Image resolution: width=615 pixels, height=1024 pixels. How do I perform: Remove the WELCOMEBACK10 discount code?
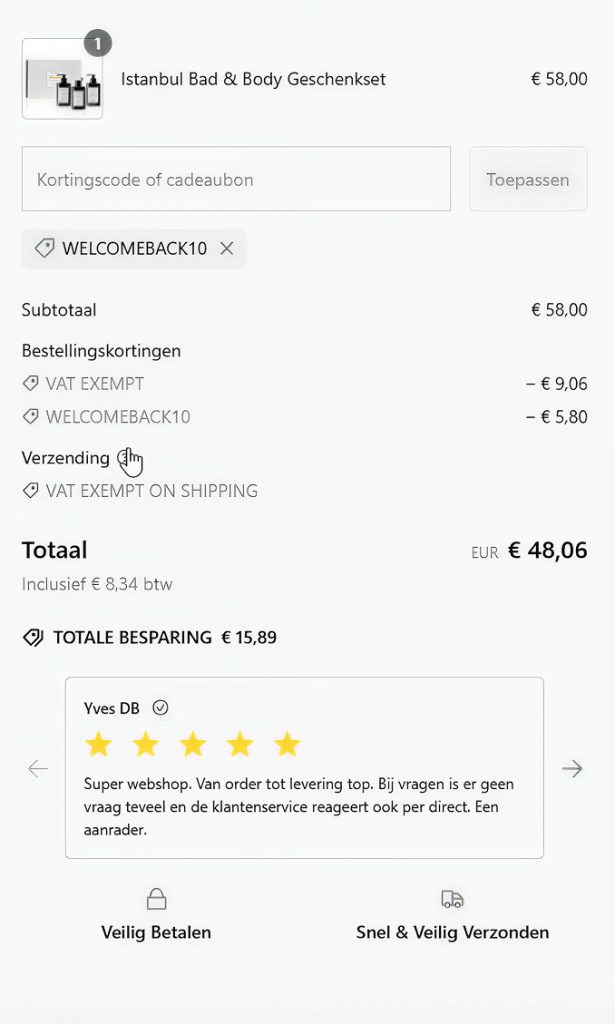[x=227, y=249]
